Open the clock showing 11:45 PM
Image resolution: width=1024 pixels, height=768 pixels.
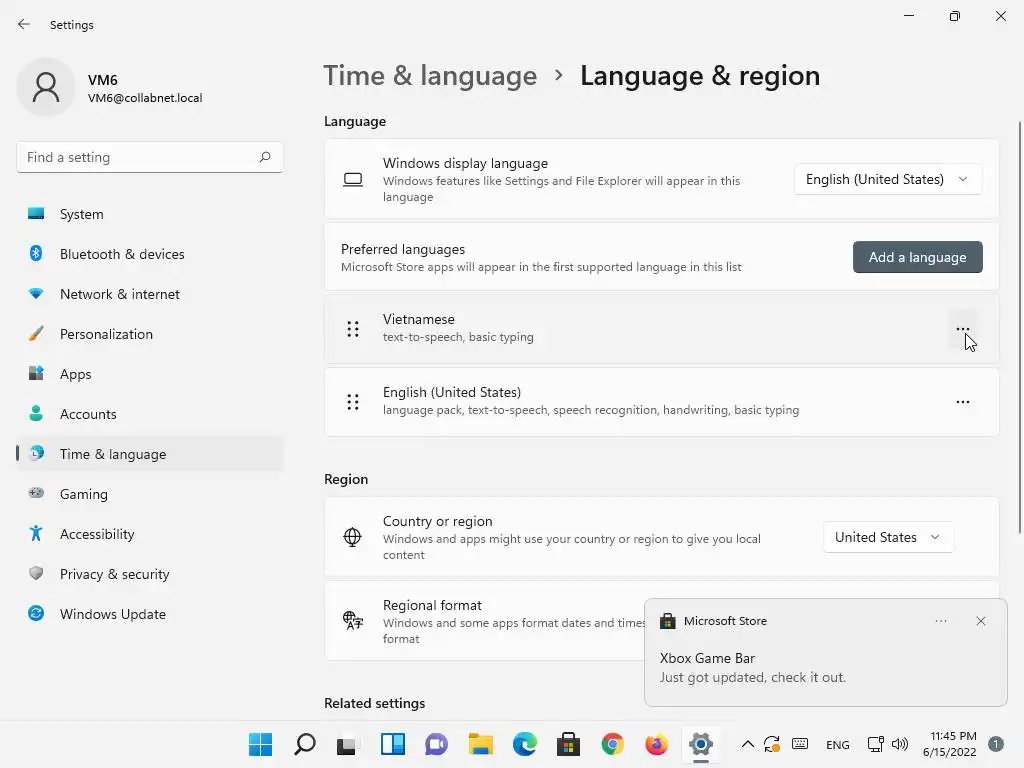pos(949,744)
